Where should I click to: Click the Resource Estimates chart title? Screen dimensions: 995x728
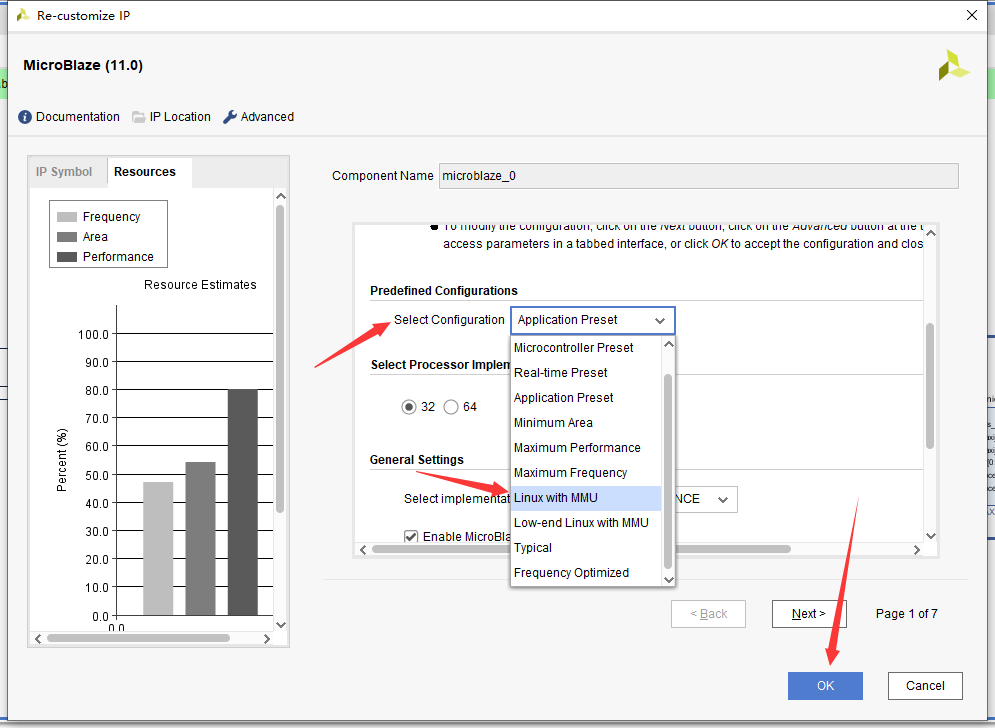click(200, 285)
